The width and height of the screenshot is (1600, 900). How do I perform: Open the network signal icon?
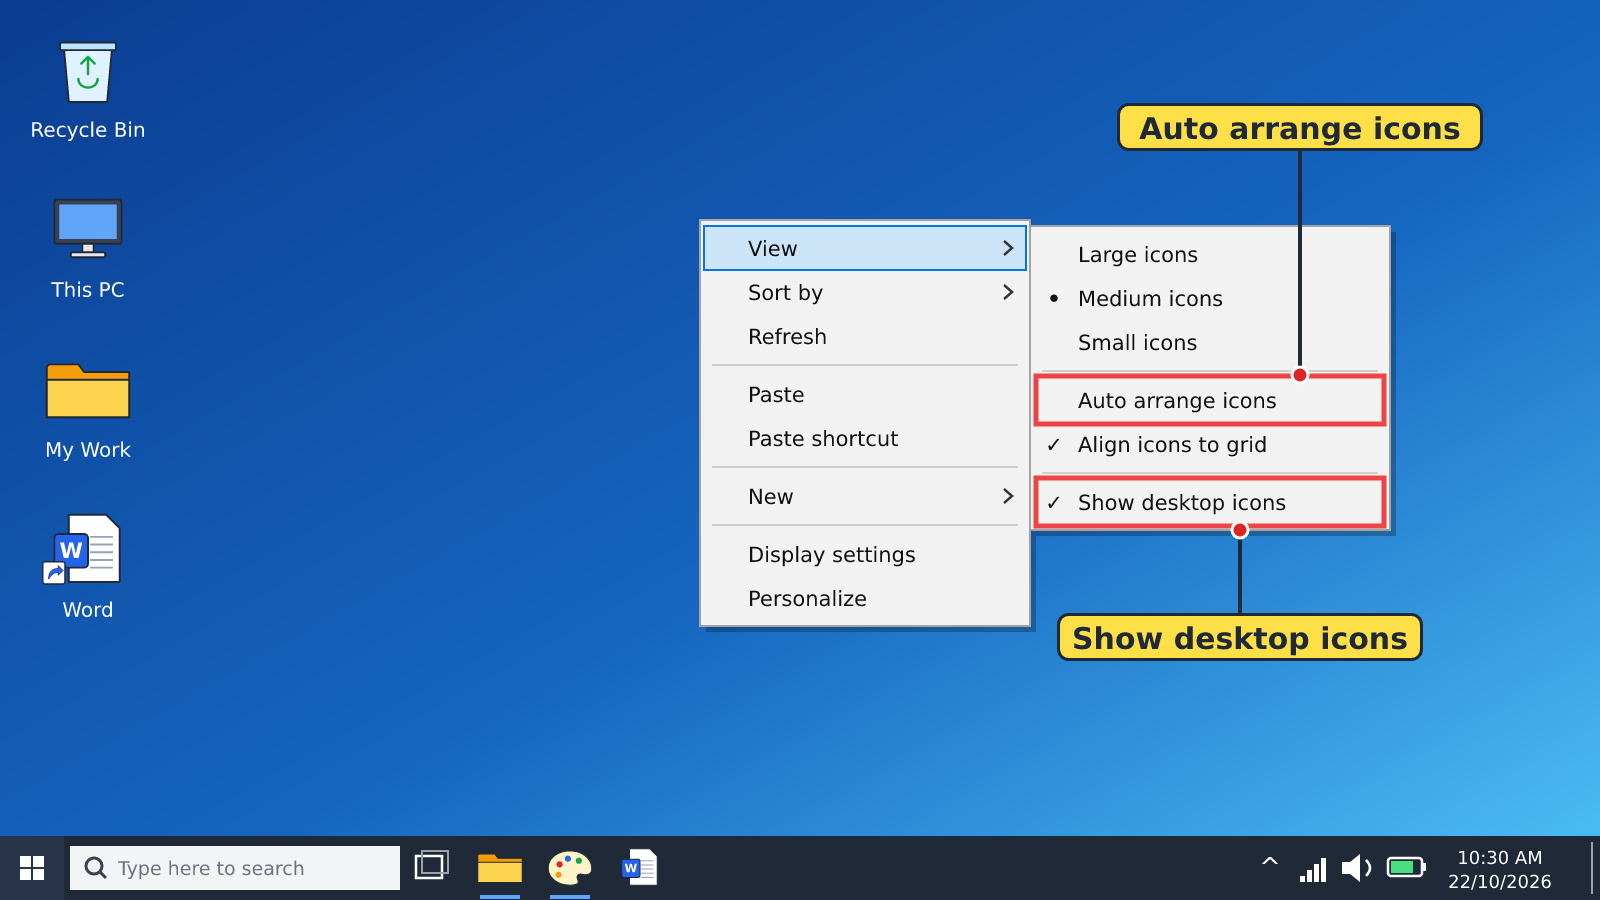[1313, 868]
